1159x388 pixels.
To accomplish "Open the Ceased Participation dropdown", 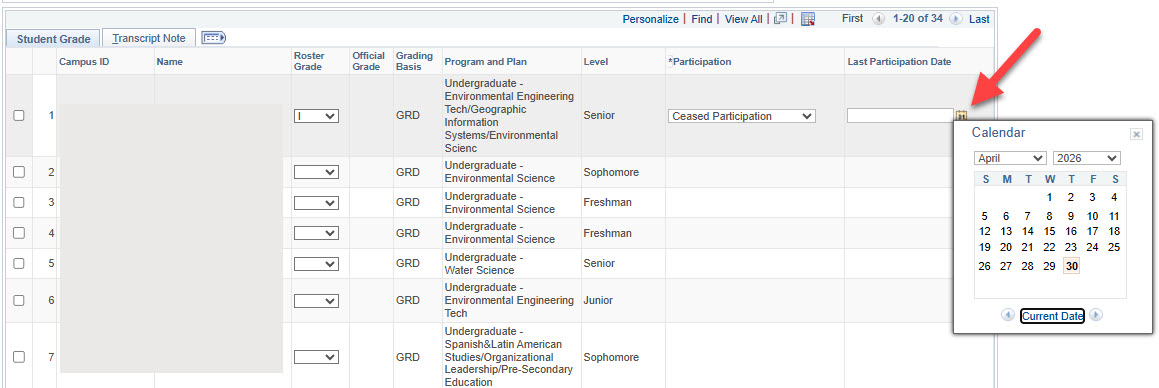I will coord(741,116).
